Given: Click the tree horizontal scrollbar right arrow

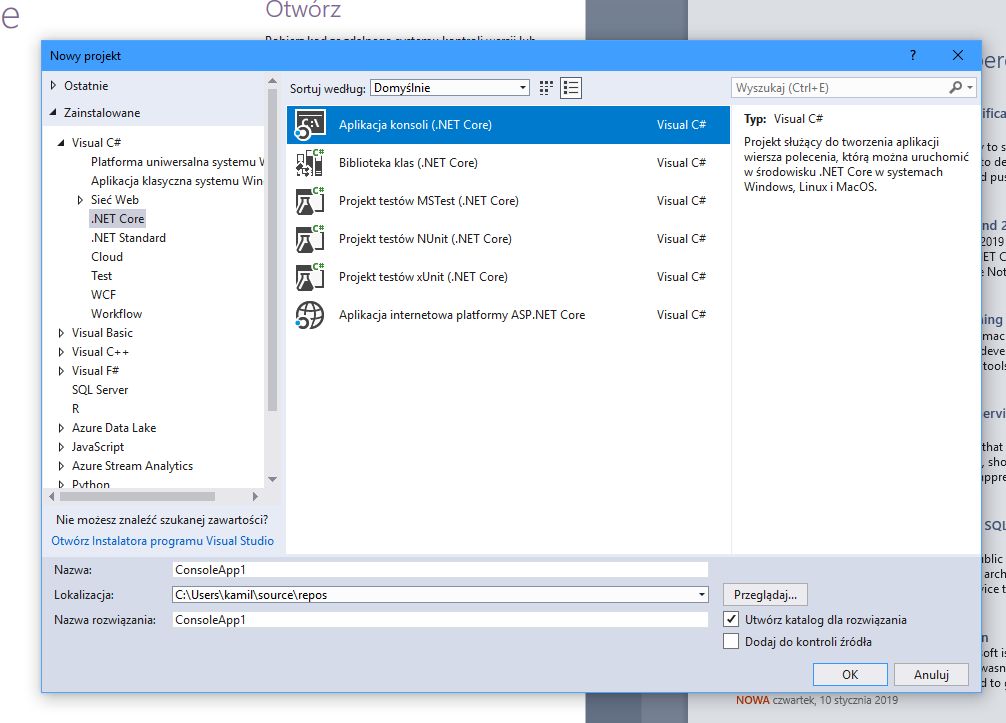Looking at the screenshot, I should pyautogui.click(x=255, y=497).
